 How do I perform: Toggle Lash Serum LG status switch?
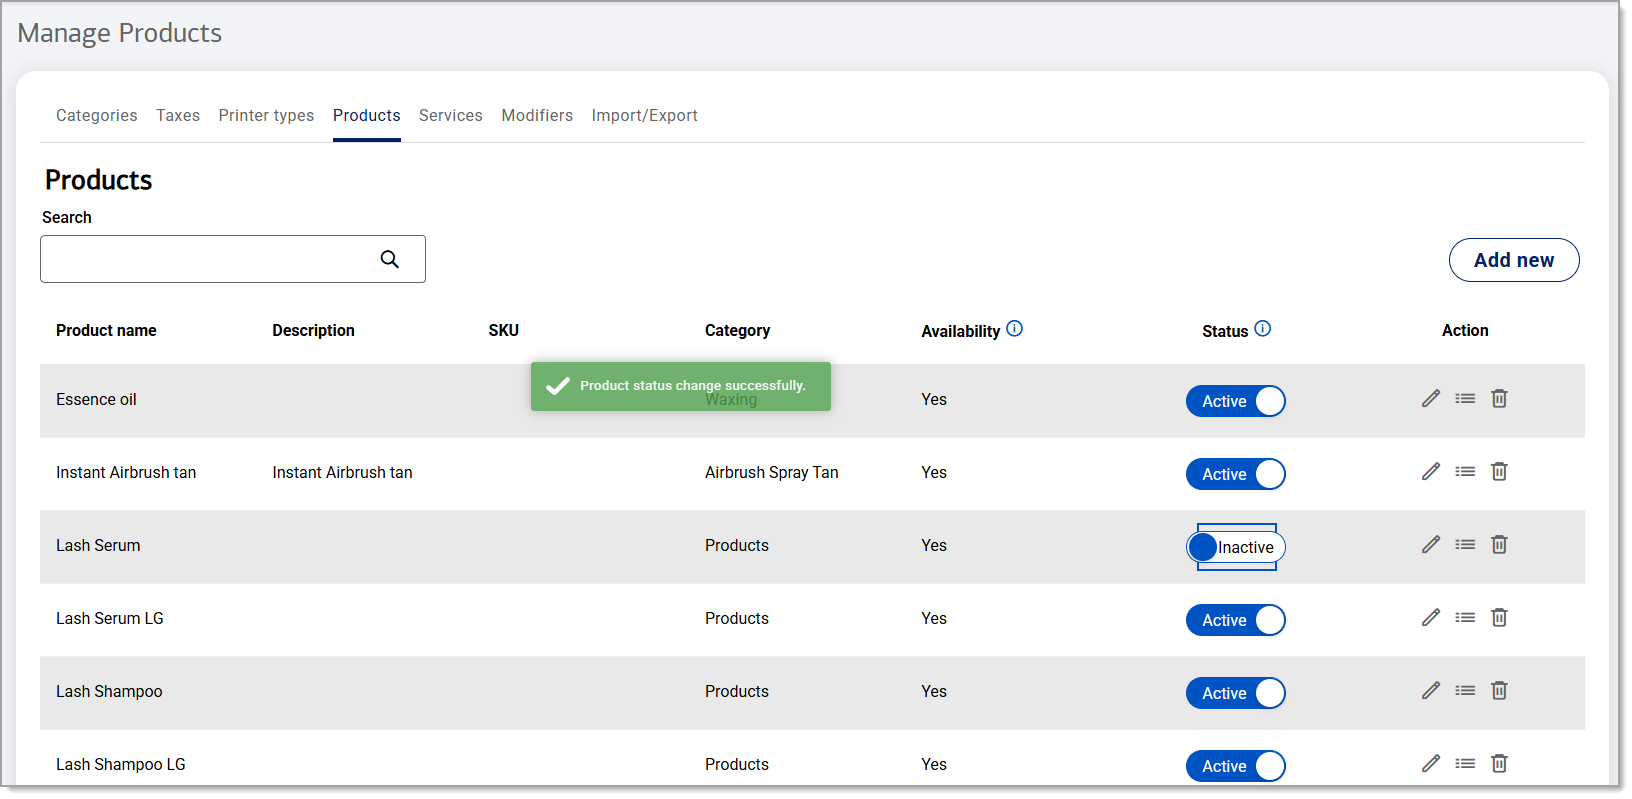(1236, 620)
